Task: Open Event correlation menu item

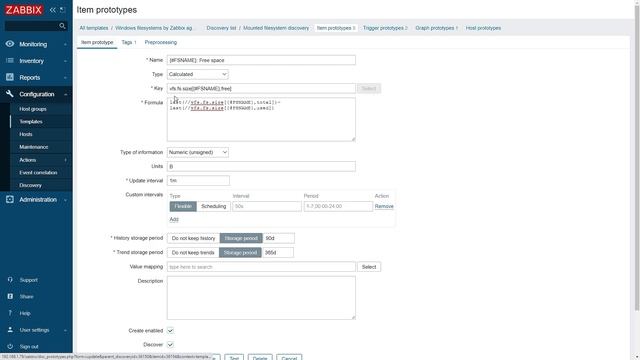Action: tap(38, 173)
